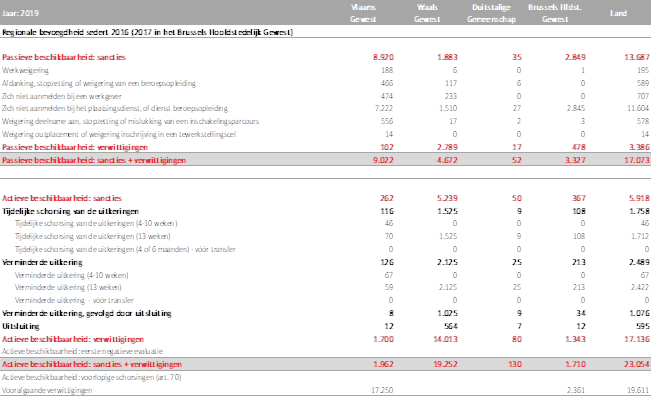This screenshot has width=652, height=397.
Task: Click total 17.073 in Land column
Action: tap(637, 160)
